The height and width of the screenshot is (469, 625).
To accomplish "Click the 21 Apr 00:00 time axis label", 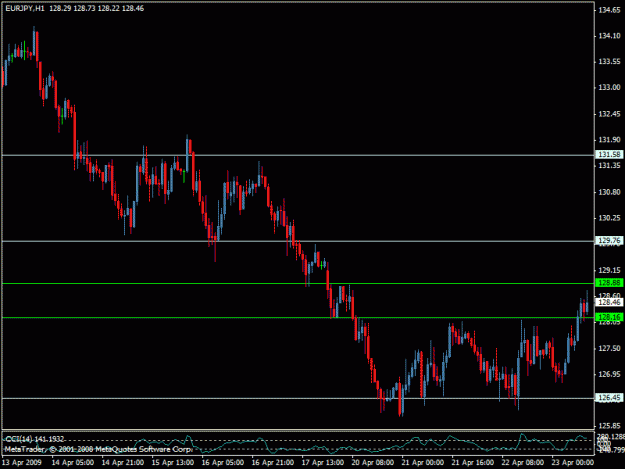I will click(x=423, y=462).
